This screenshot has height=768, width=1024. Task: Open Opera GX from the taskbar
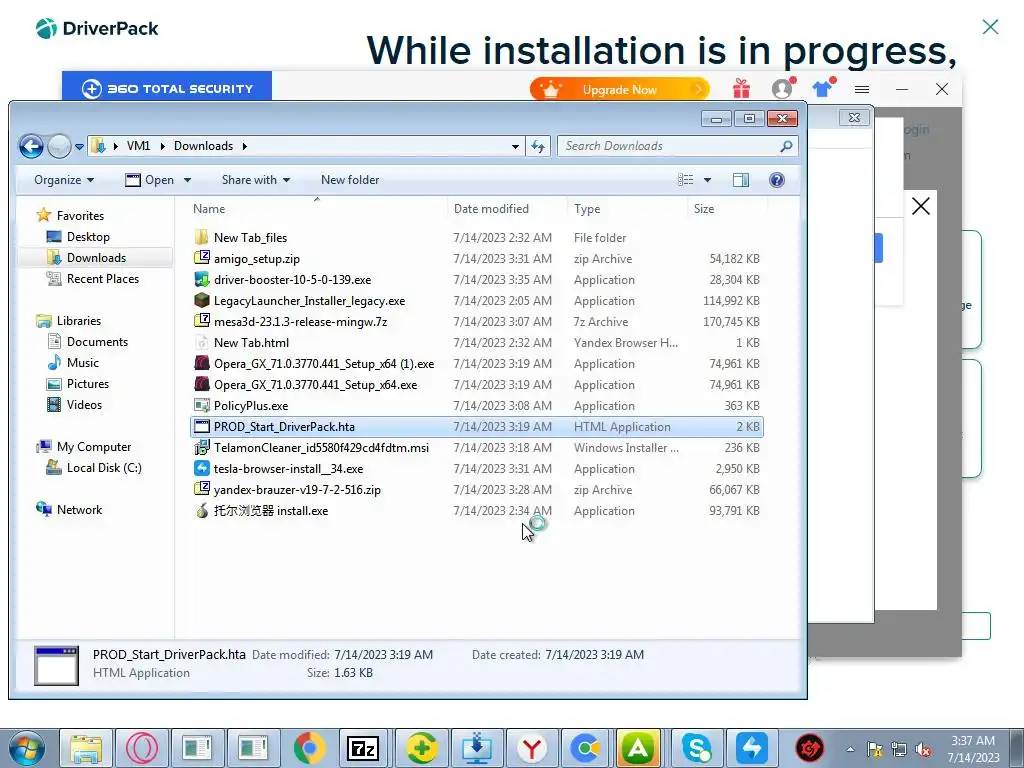point(142,748)
